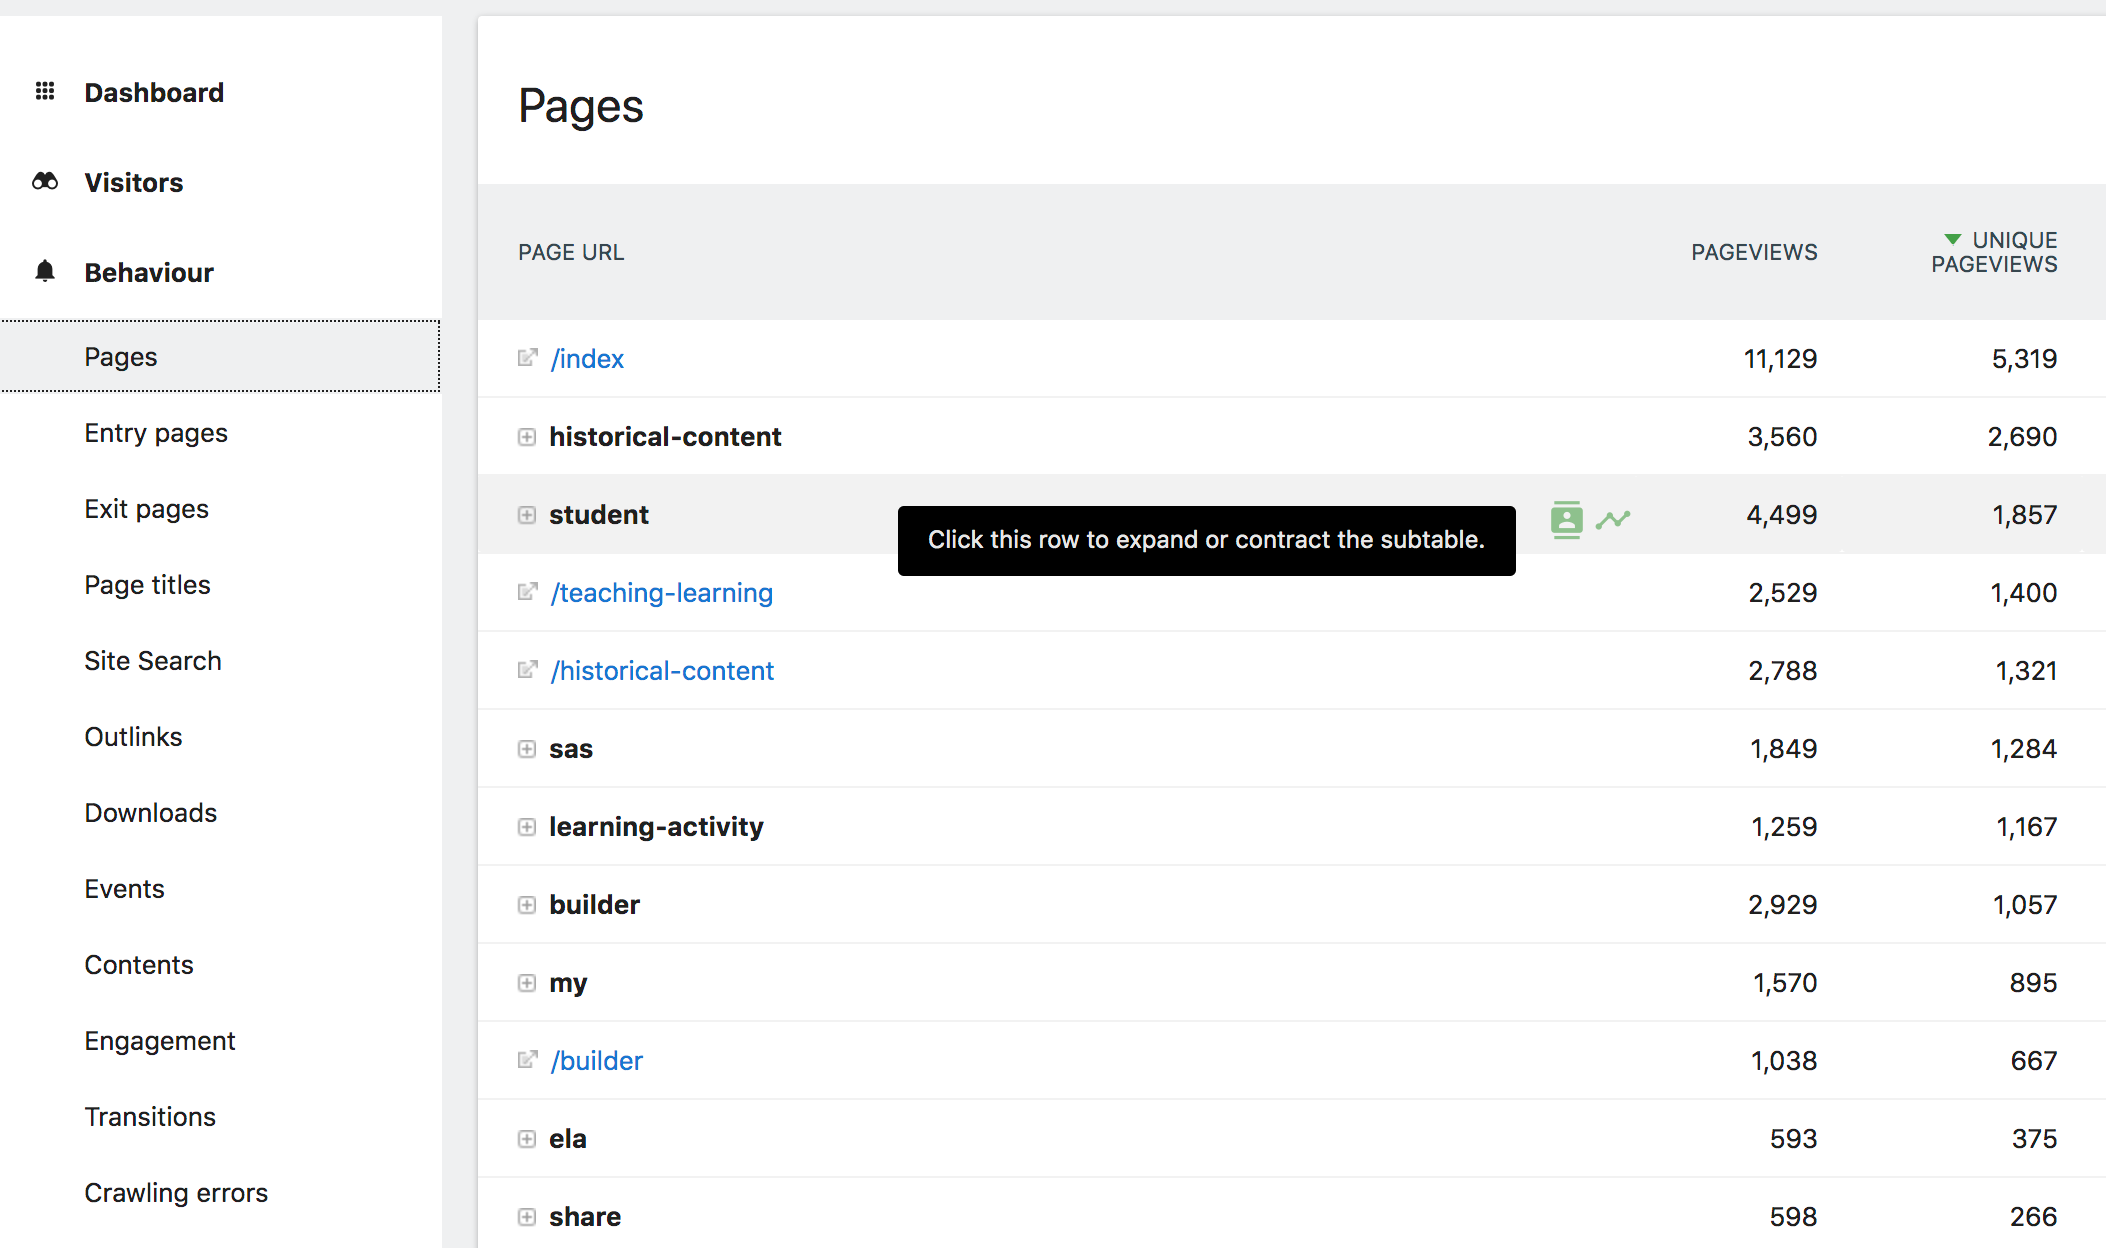Expand the ela subtable

(x=527, y=1138)
